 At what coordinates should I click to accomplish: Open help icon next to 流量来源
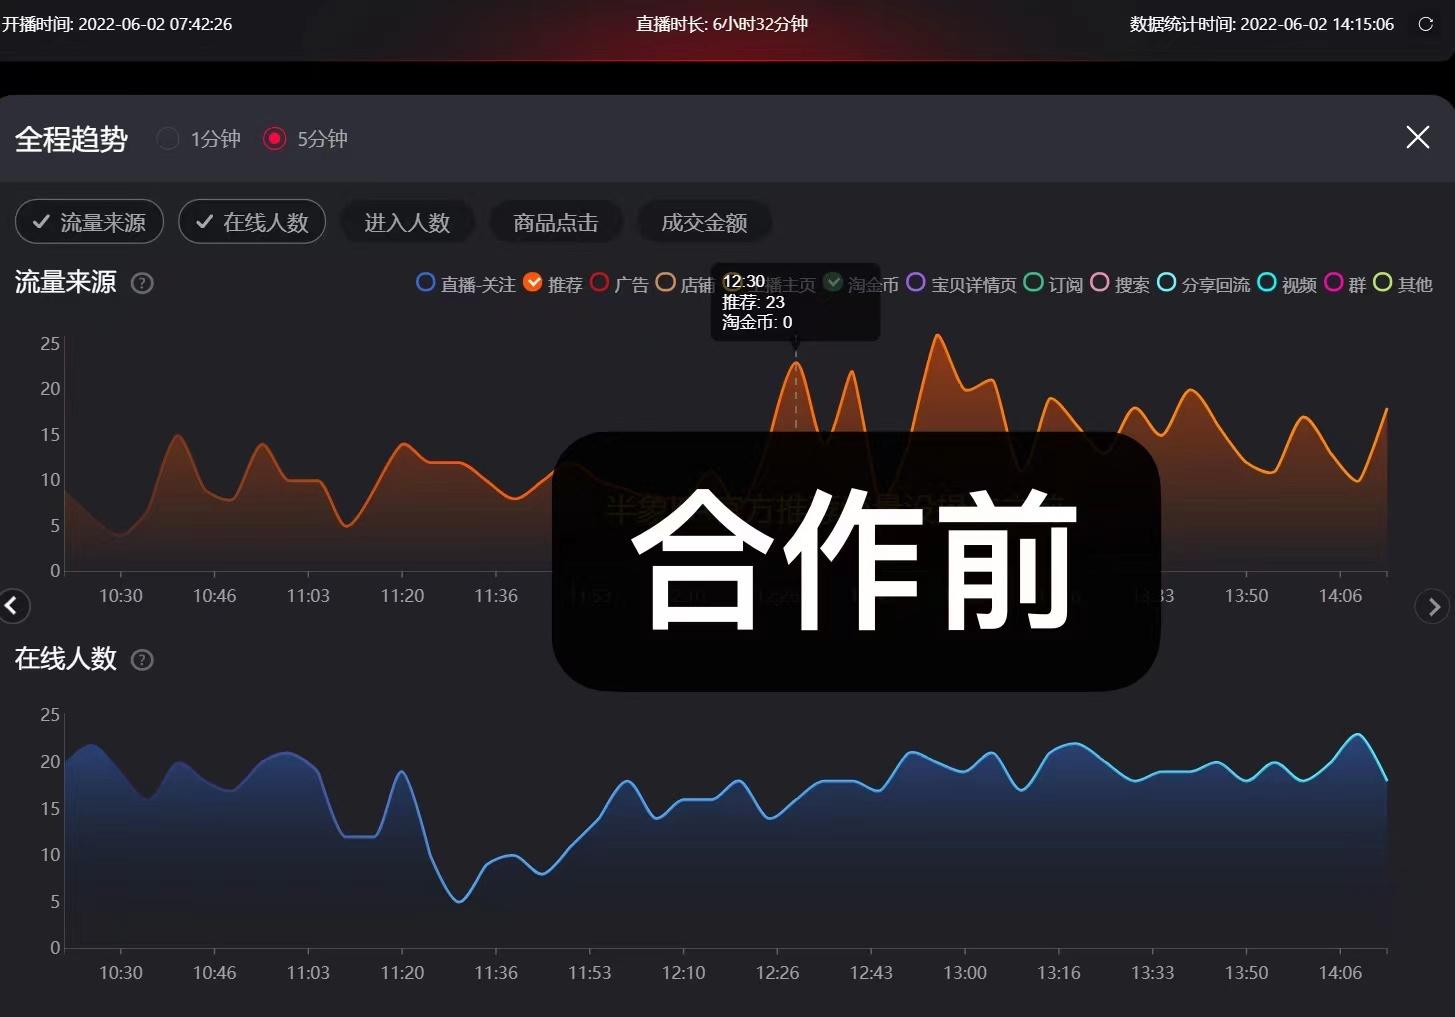pos(143,284)
